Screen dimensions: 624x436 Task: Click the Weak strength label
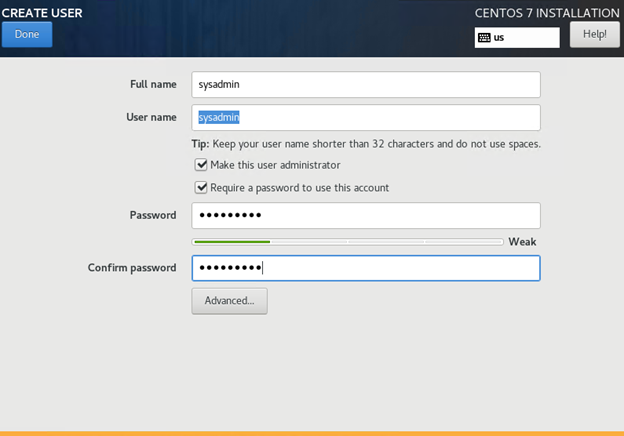point(522,241)
